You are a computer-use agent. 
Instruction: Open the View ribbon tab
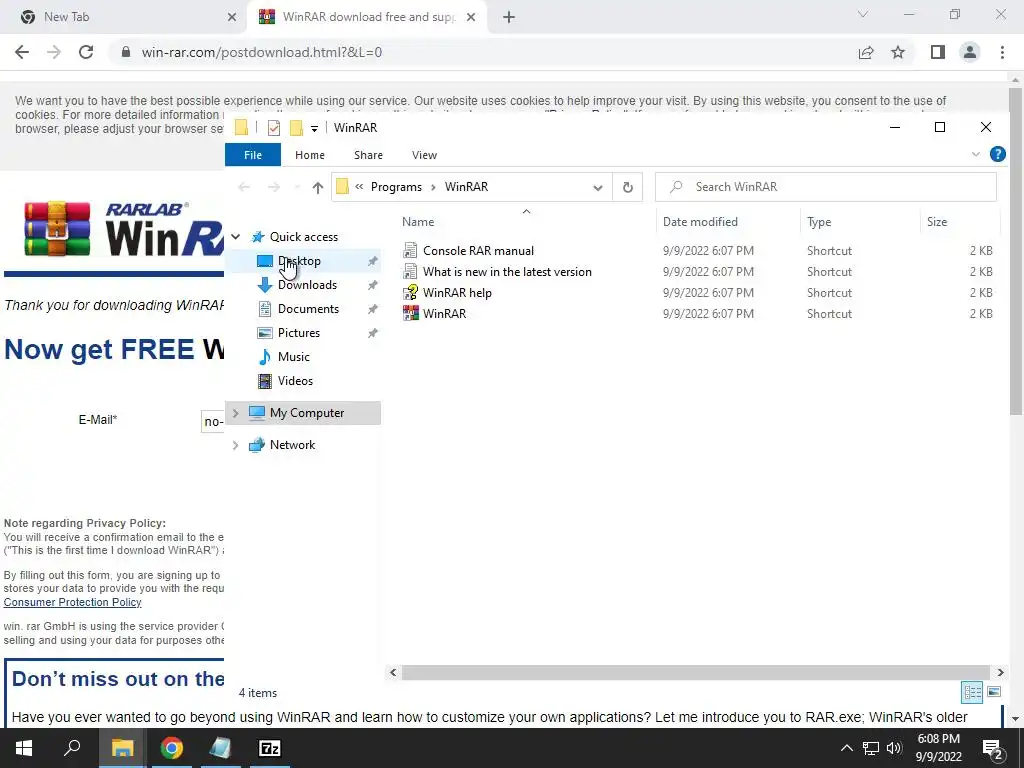pos(424,155)
